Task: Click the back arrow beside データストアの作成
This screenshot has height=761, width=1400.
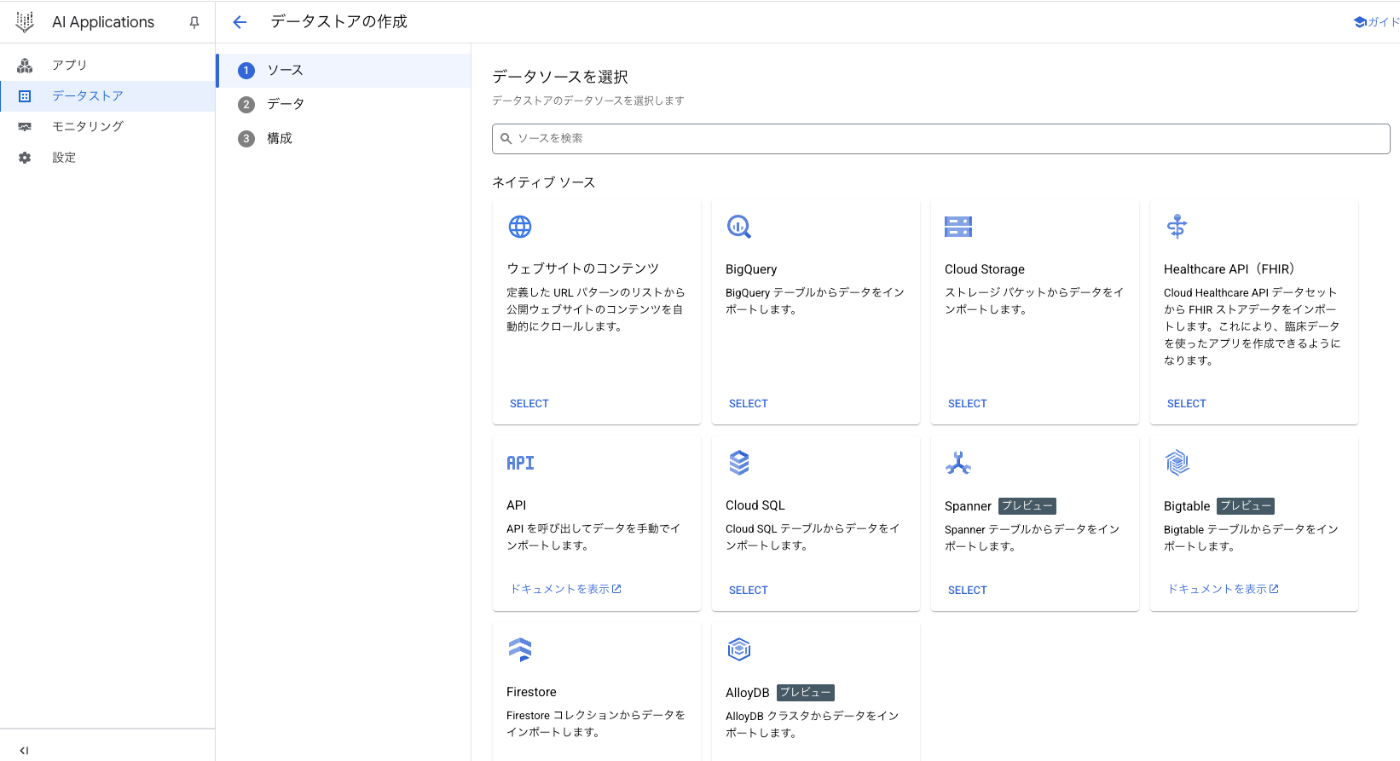Action: (x=239, y=22)
